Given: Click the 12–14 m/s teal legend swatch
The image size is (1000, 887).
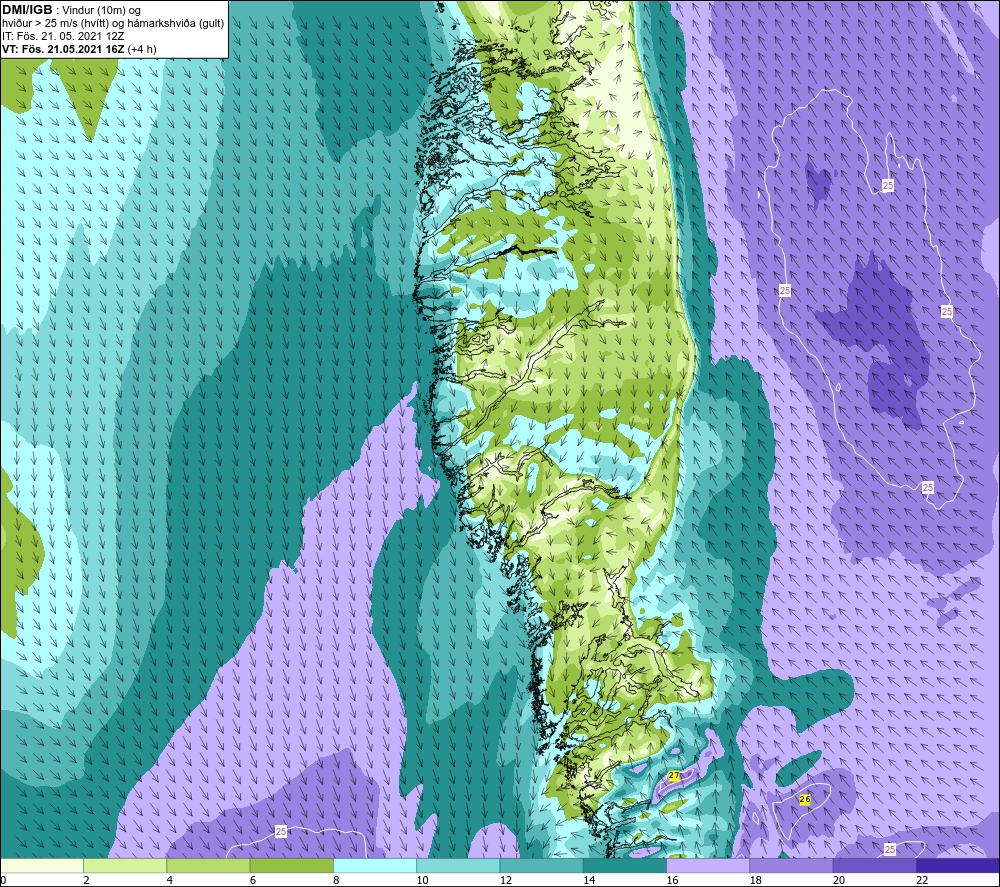Looking at the screenshot, I should coord(541,865).
